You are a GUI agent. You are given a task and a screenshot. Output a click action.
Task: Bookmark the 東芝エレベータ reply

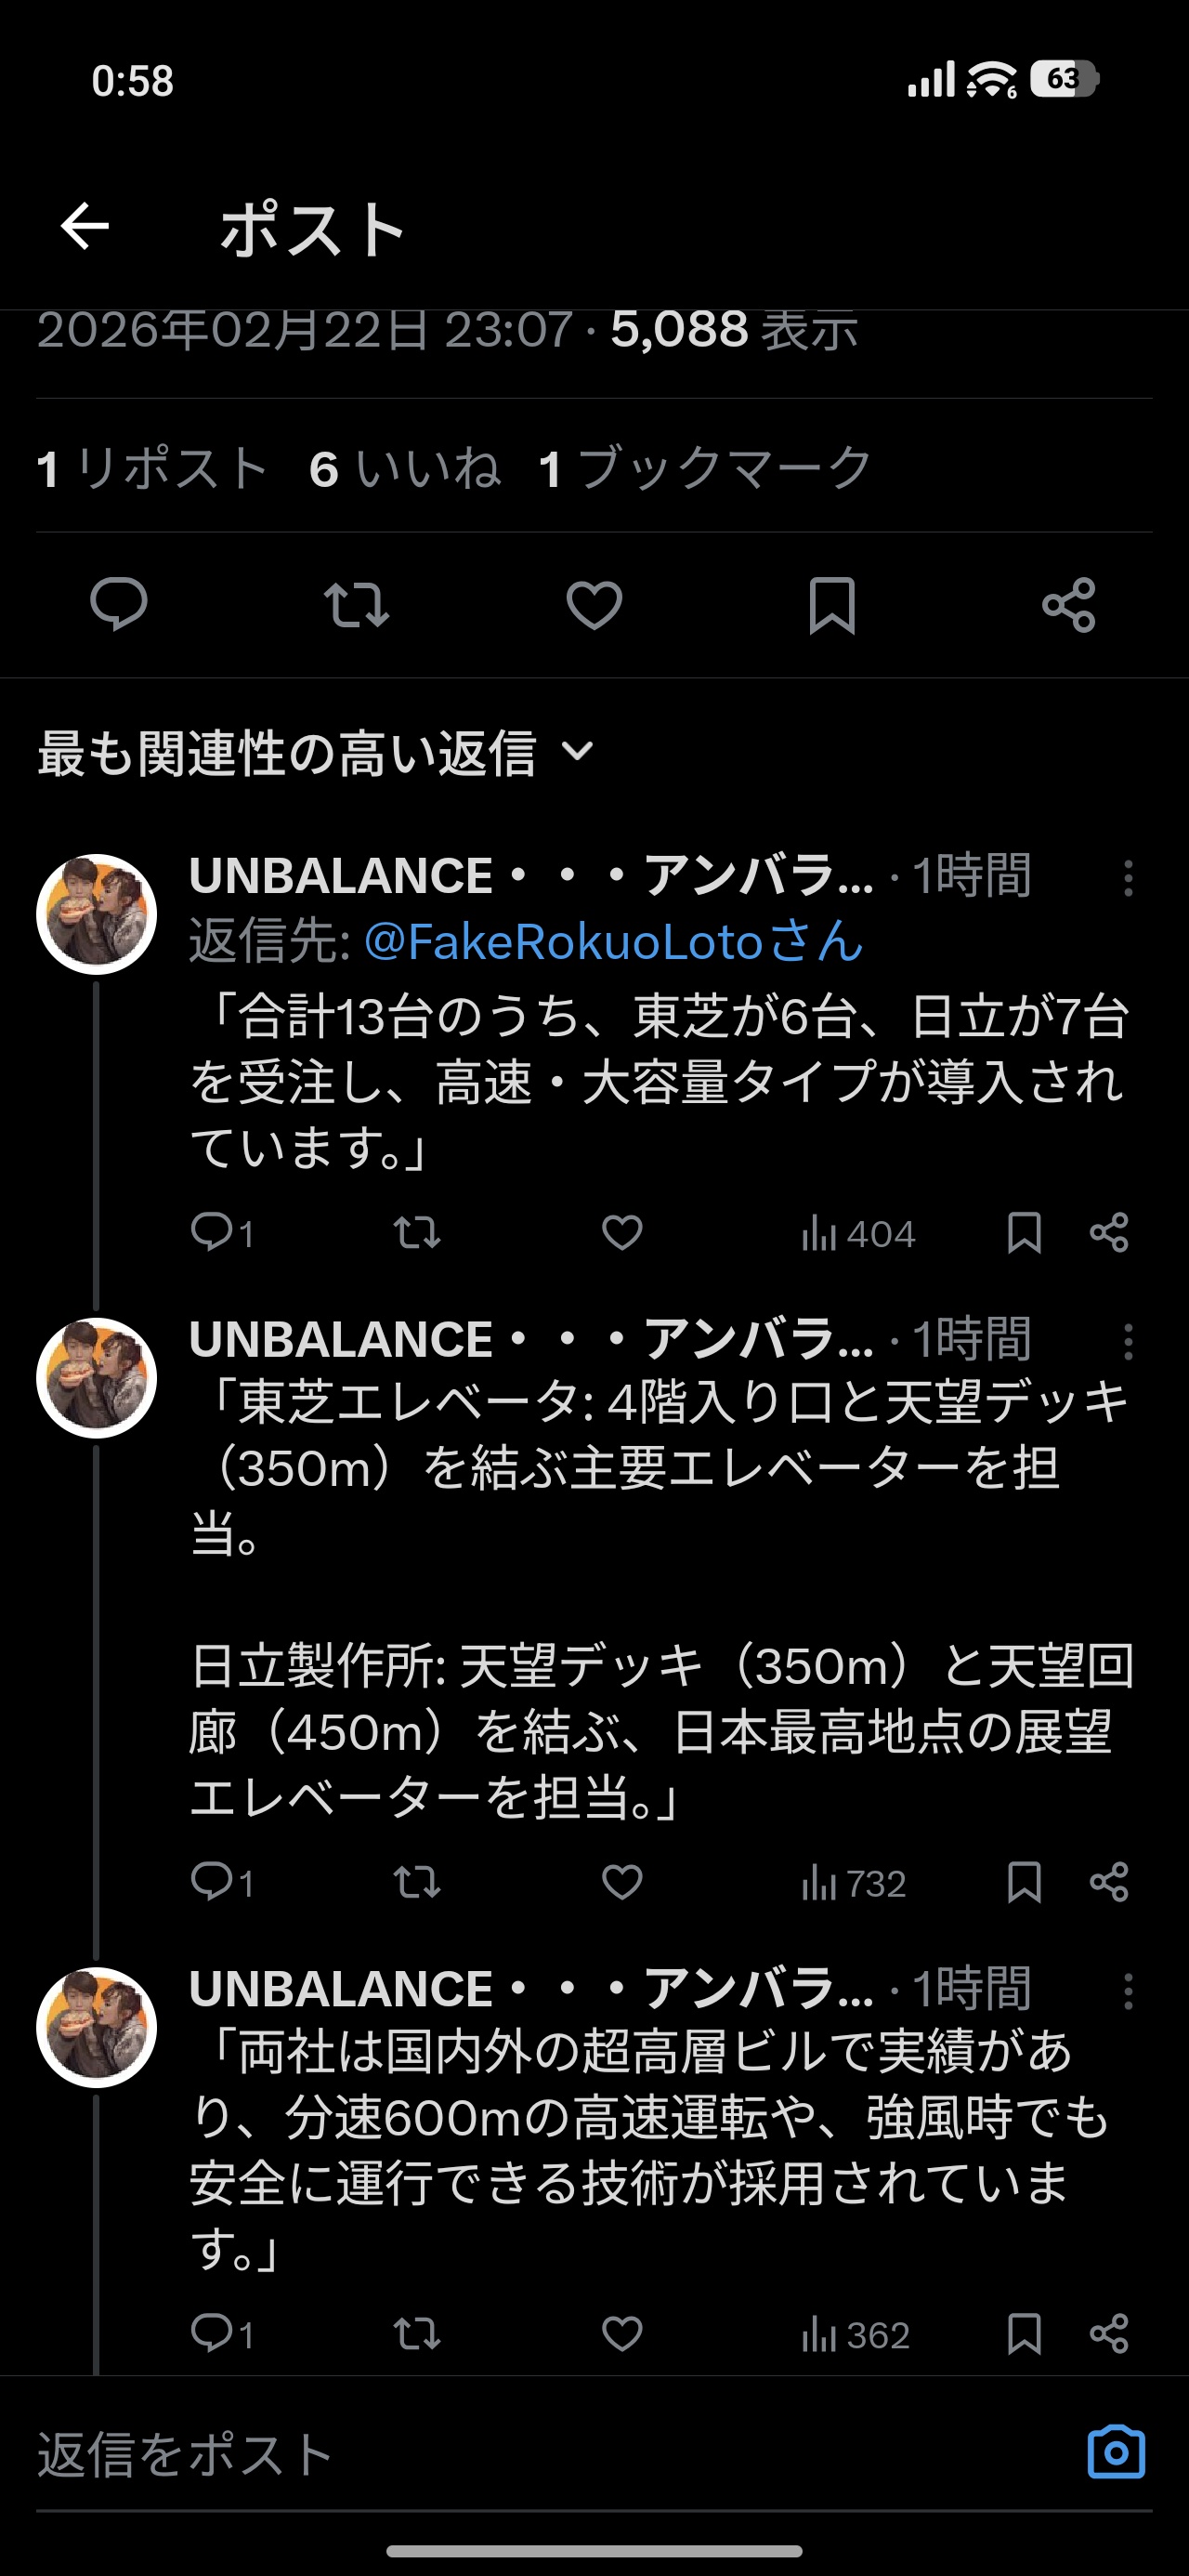tap(1024, 1882)
